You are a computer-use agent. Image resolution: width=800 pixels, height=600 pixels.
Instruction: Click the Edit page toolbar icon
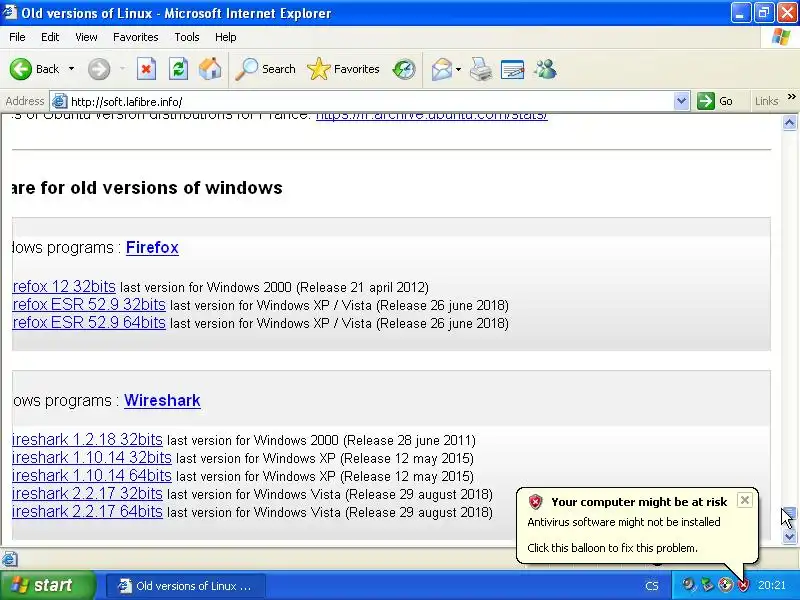(x=513, y=69)
